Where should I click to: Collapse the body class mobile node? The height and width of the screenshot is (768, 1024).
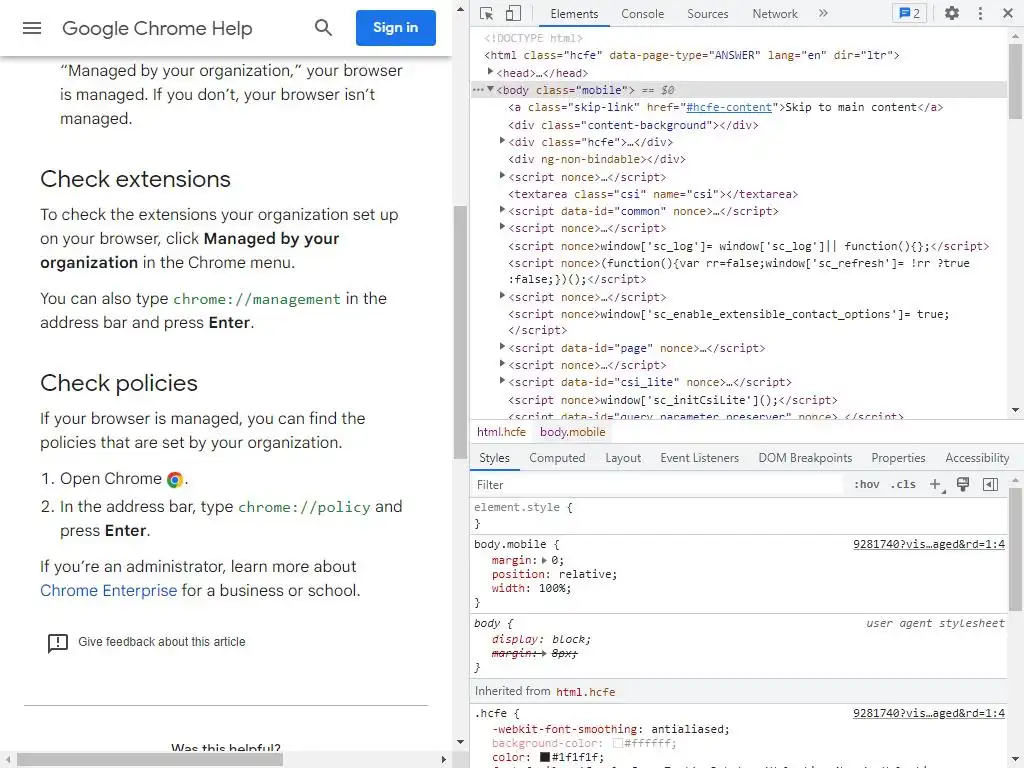point(490,89)
